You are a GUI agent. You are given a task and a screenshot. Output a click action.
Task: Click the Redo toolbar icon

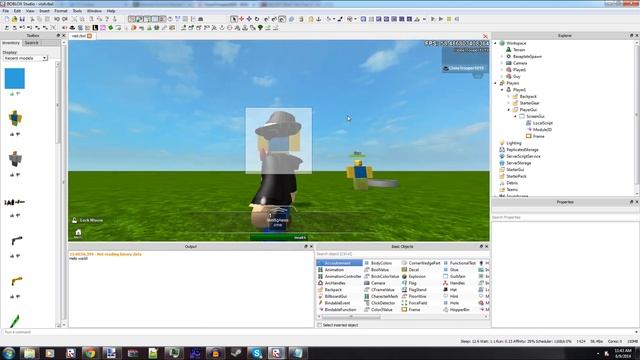[x=64, y=19]
